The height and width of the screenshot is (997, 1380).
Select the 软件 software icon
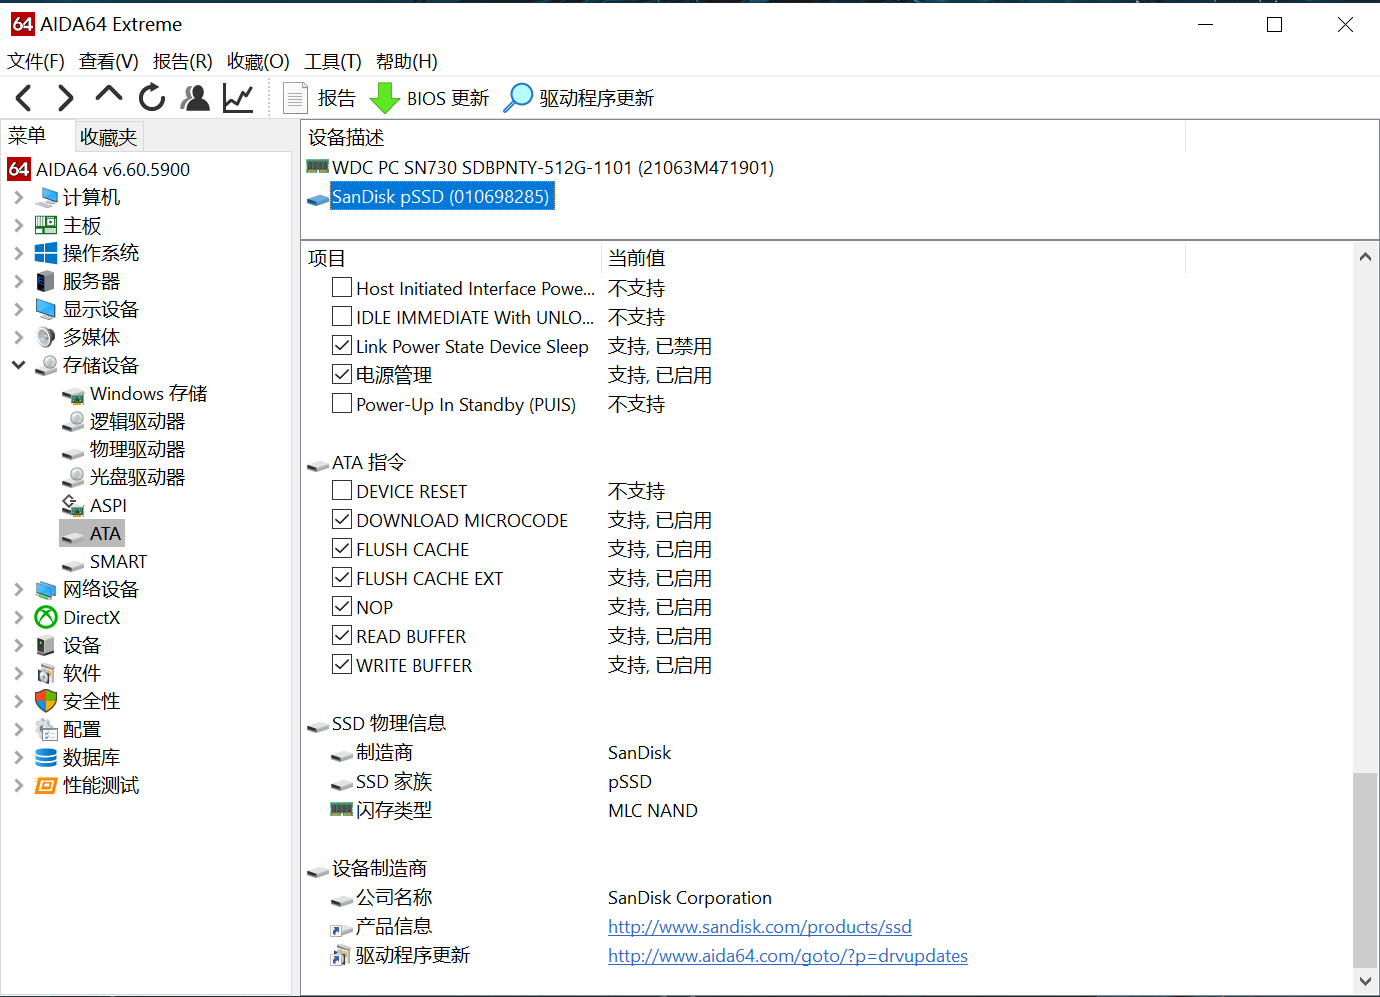46,673
